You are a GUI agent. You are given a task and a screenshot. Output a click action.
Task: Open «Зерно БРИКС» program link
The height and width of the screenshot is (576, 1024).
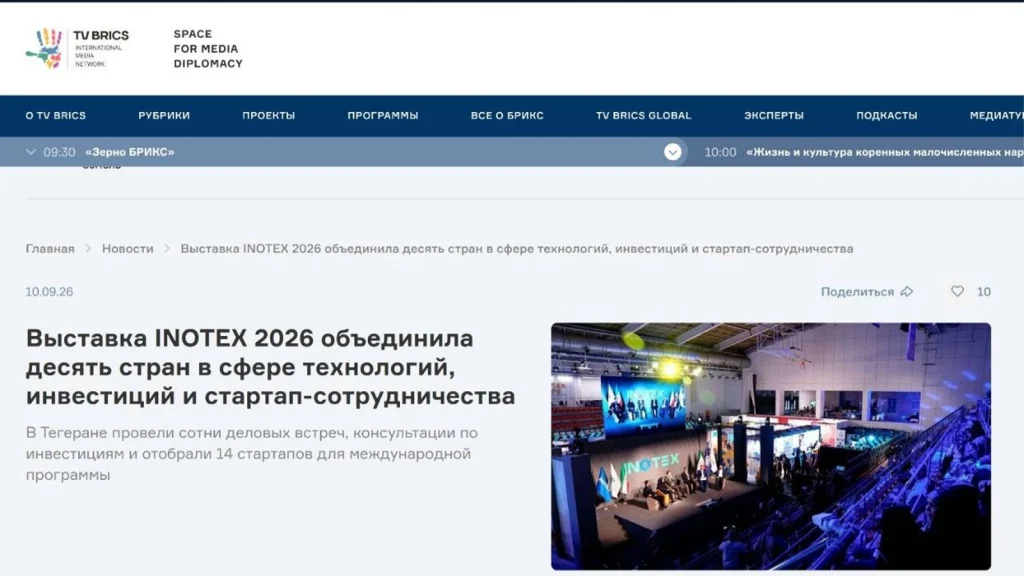pos(130,152)
